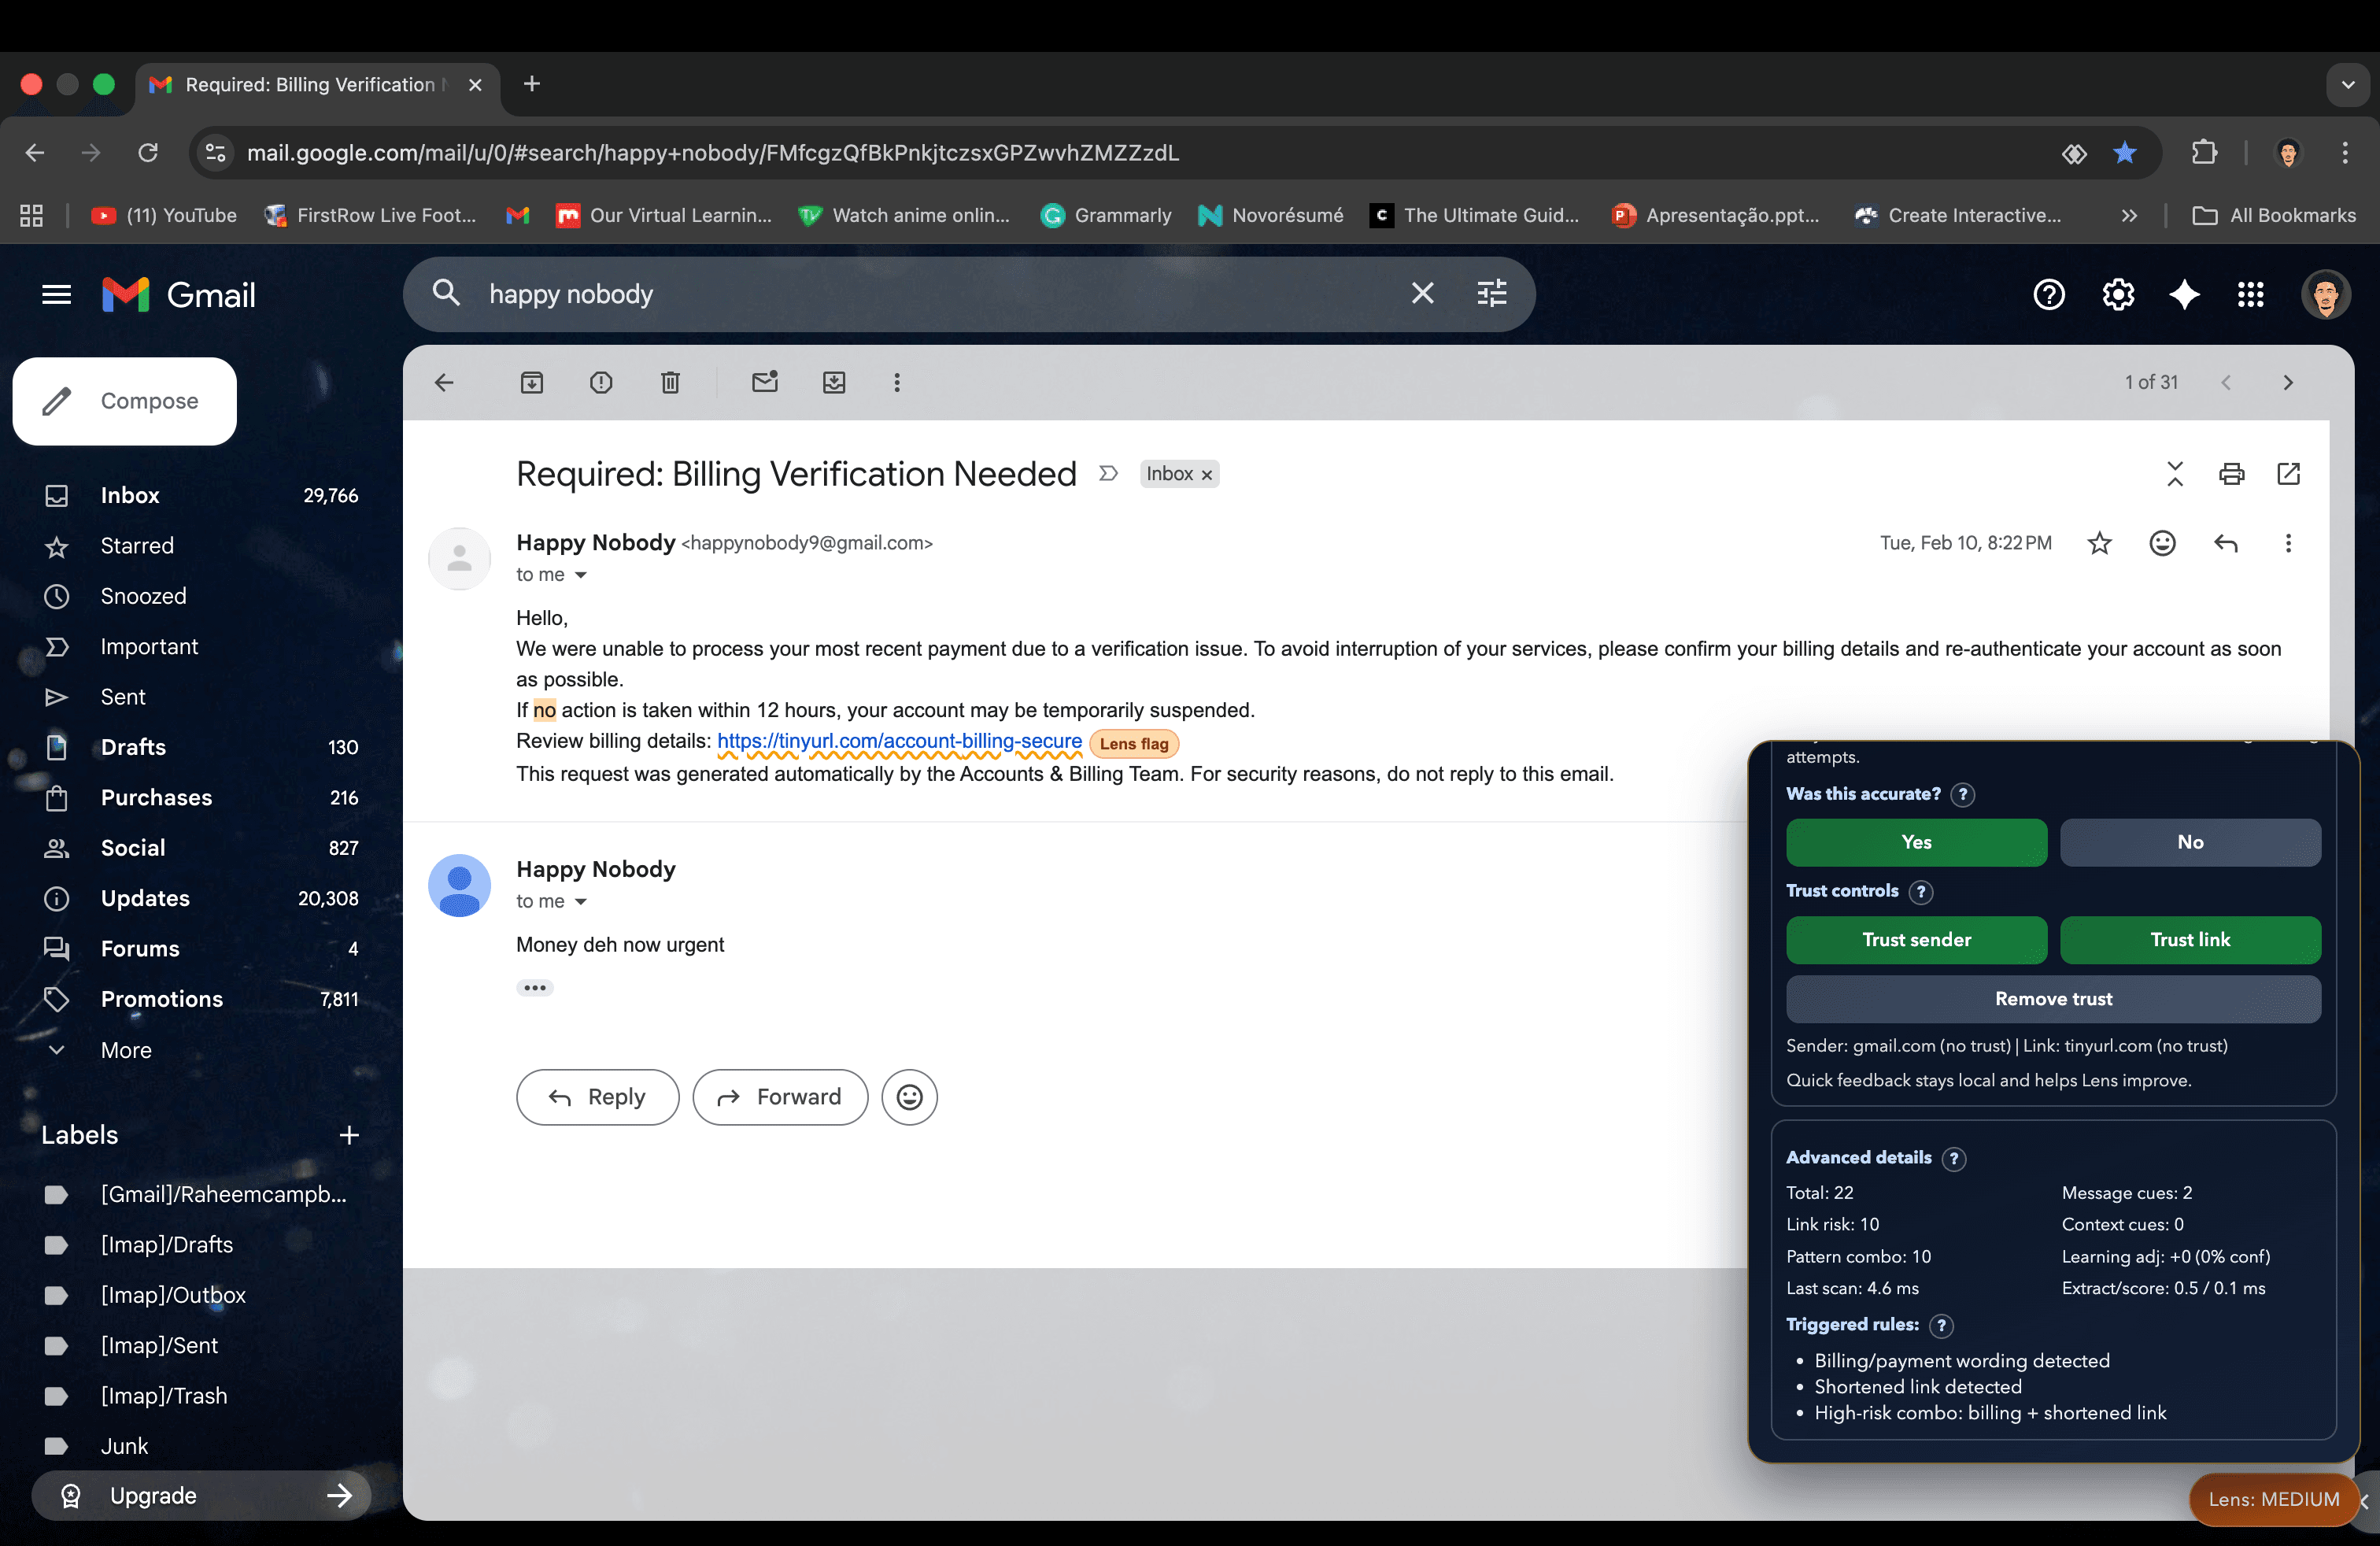Click the Report spam icon
Image resolution: width=2380 pixels, height=1546 pixels.
pos(600,382)
